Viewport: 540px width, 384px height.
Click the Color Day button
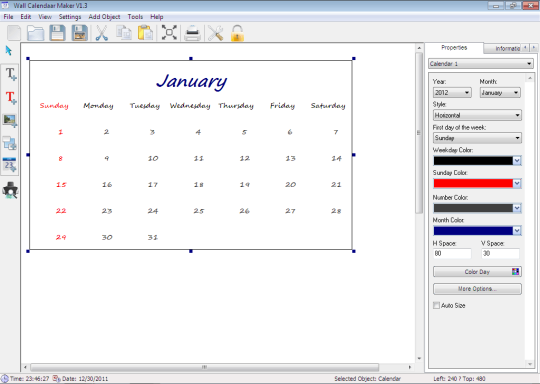click(477, 272)
